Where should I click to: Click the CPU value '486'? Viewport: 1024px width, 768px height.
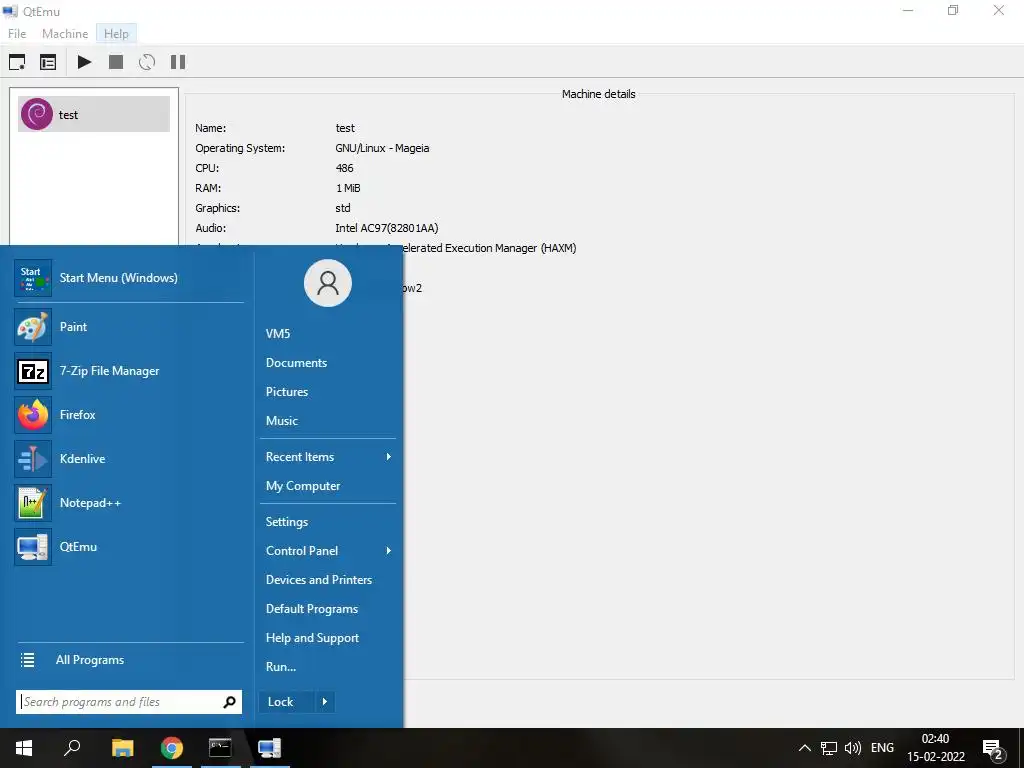[x=344, y=168]
